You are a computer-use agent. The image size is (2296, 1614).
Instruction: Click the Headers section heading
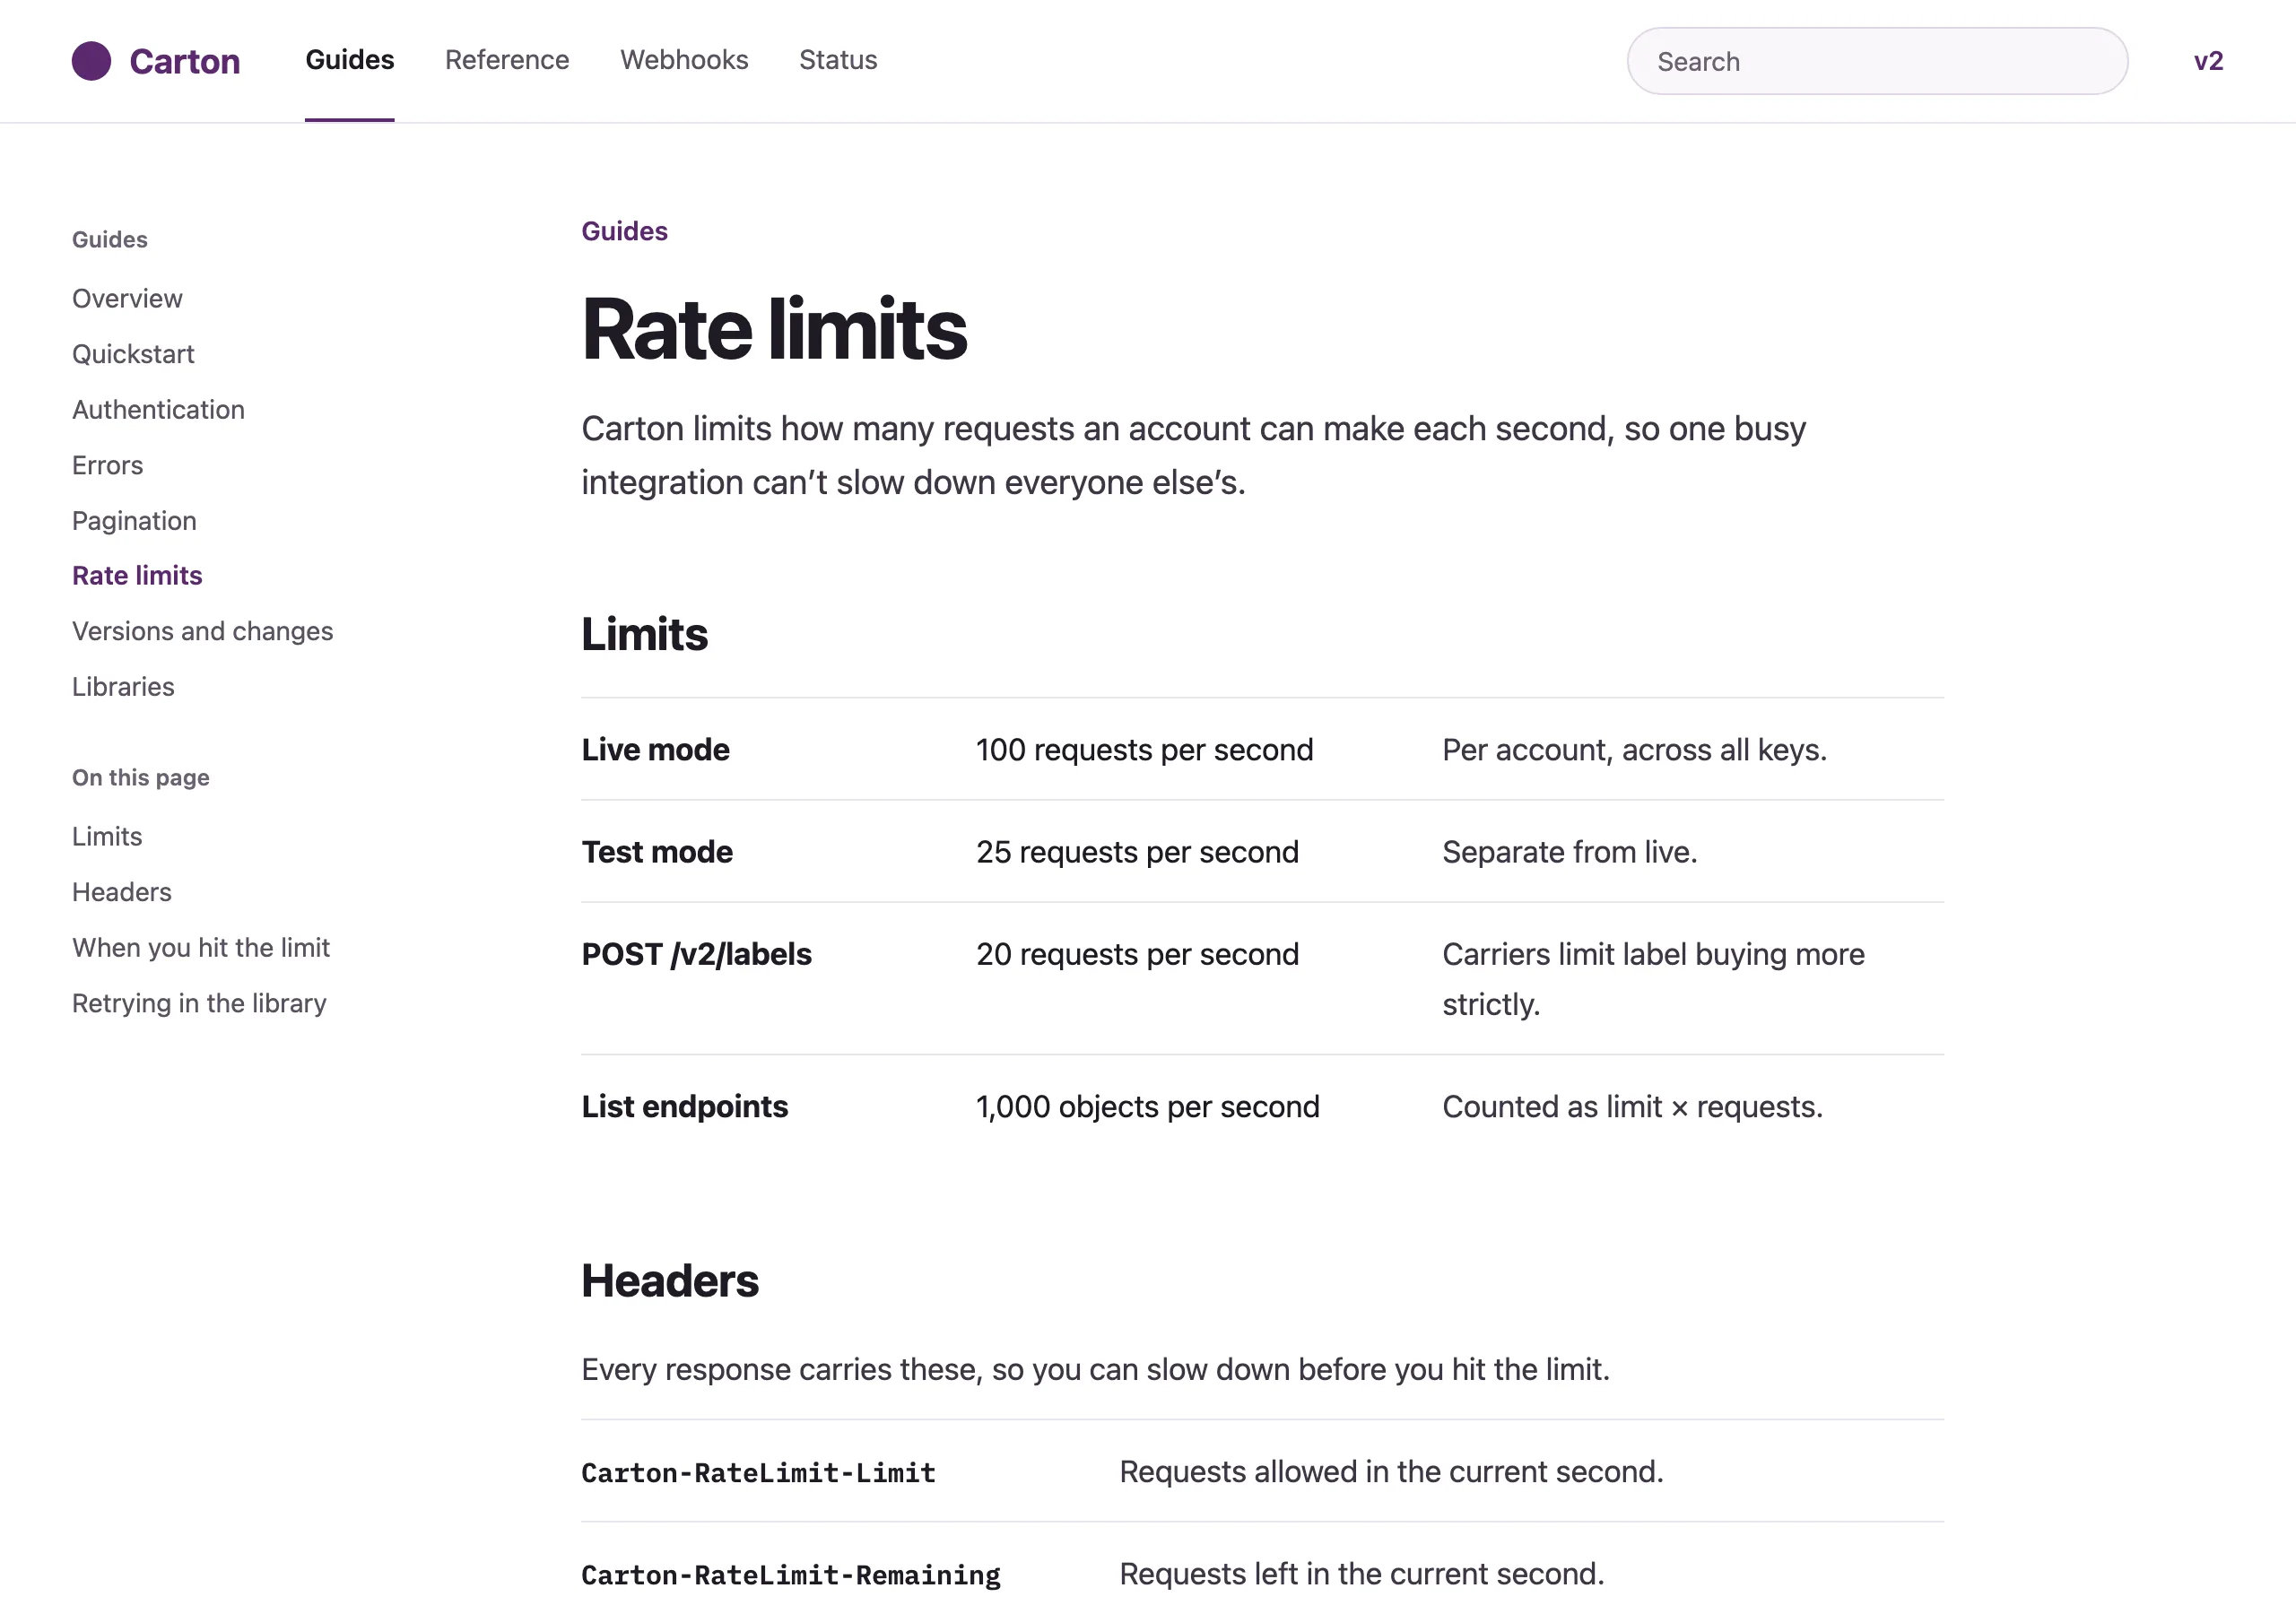670,1280
